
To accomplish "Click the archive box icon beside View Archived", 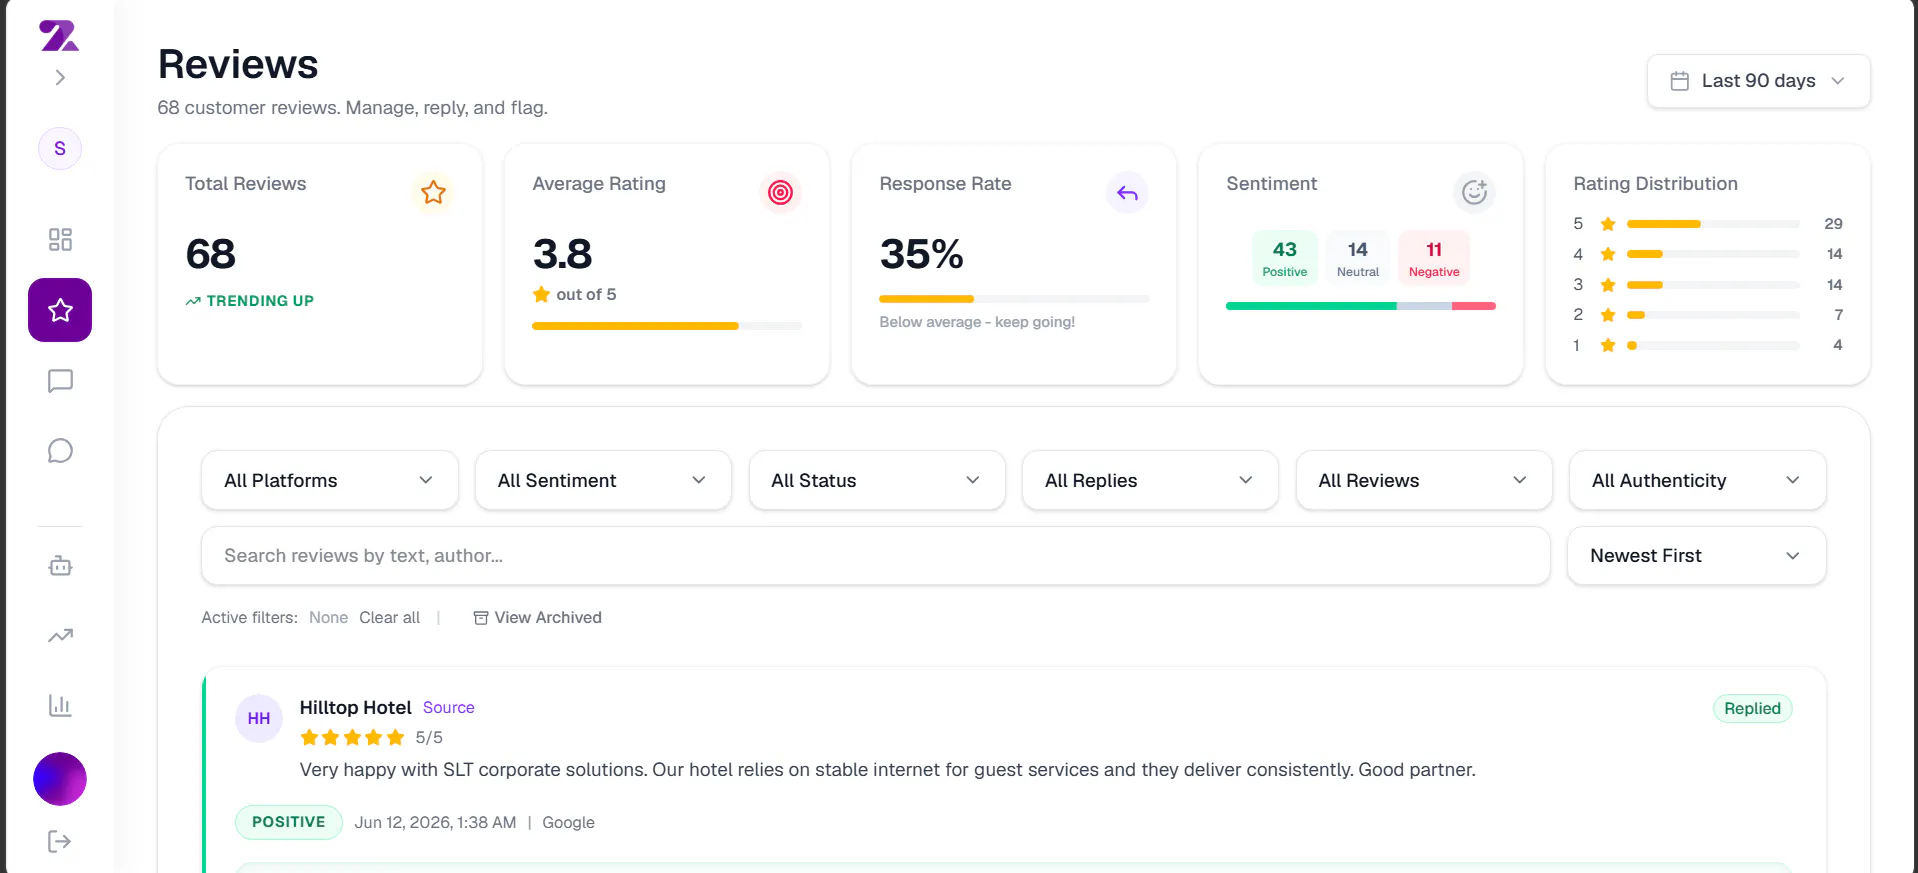I will [481, 618].
